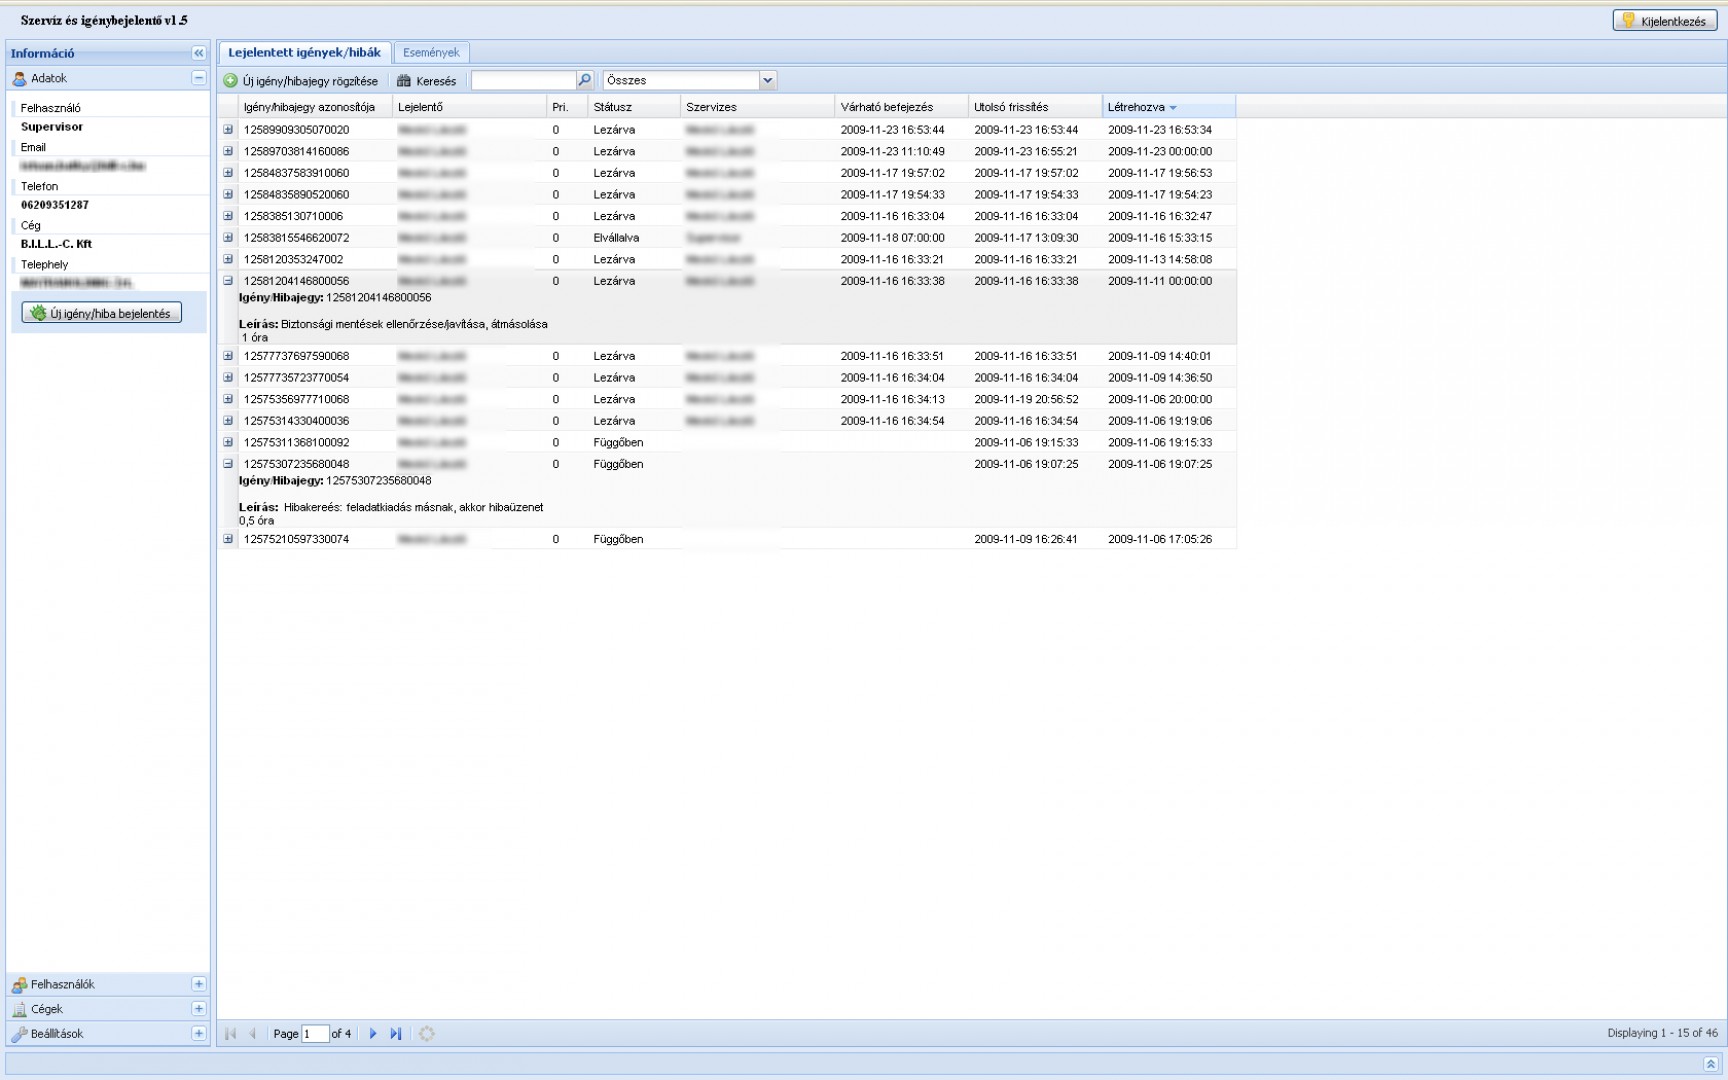Click the bottom status bar collapse arrow
The image size is (1728, 1080).
click(1710, 1064)
